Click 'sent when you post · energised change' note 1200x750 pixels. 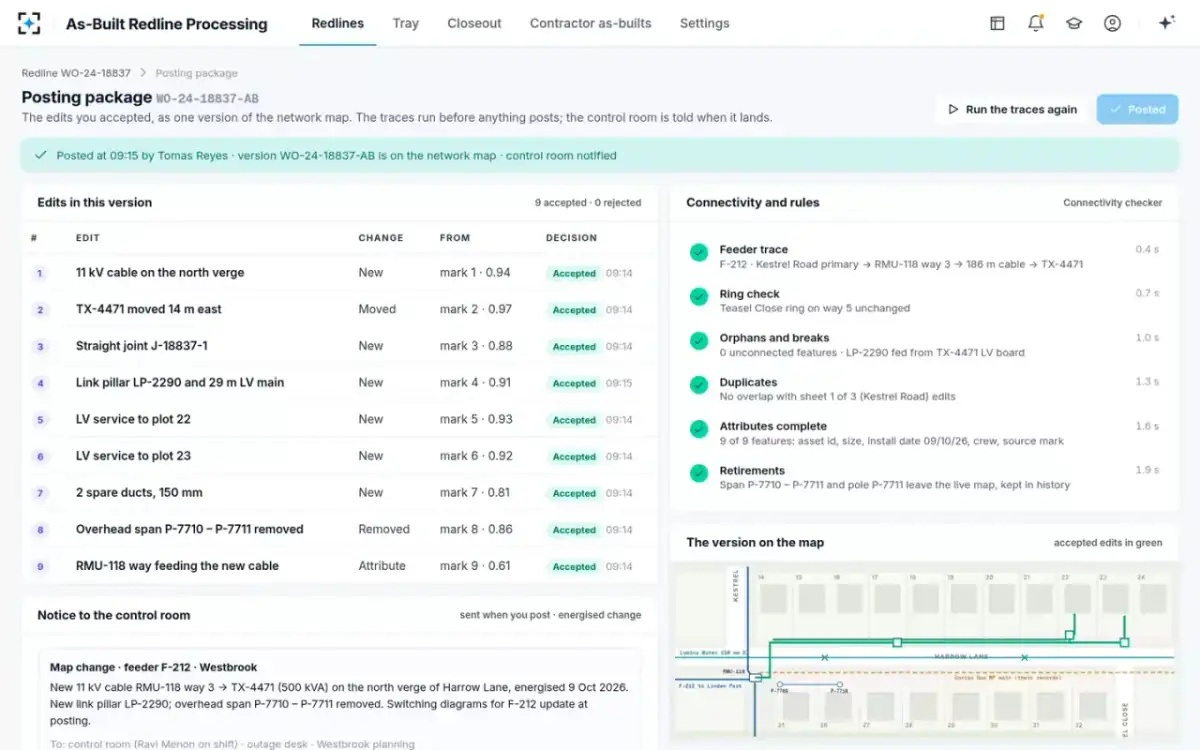coord(551,616)
